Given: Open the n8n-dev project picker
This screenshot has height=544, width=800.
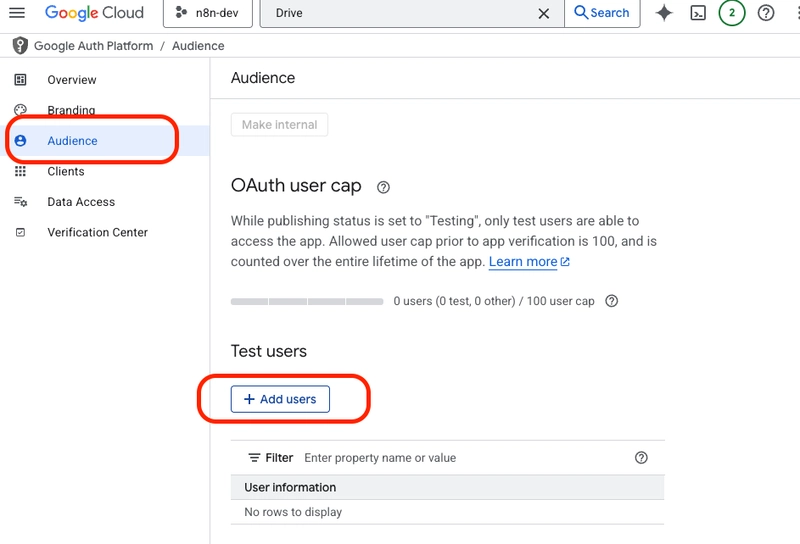Looking at the screenshot, I should click(x=208, y=13).
